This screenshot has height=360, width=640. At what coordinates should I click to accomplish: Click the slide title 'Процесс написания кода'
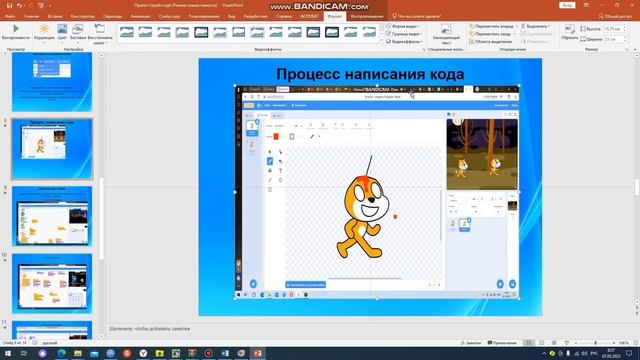(x=370, y=74)
